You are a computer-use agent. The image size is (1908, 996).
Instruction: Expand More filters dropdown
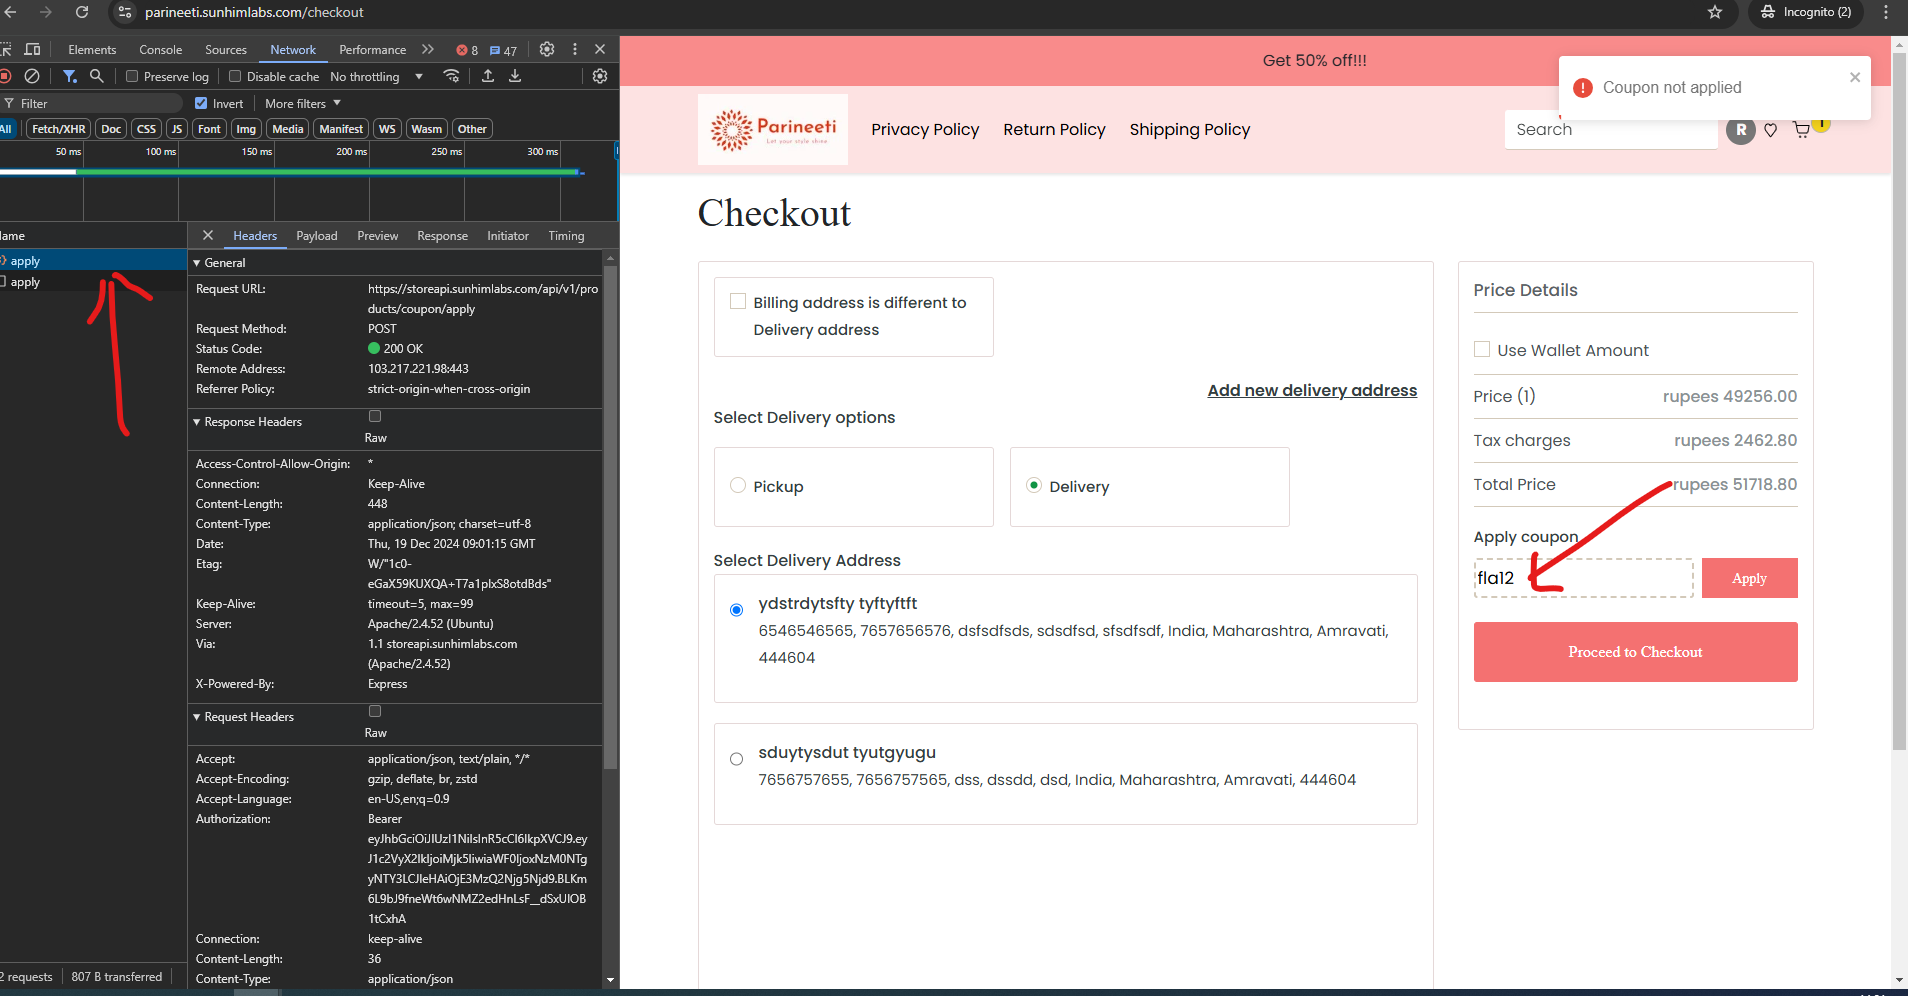[x=303, y=103]
